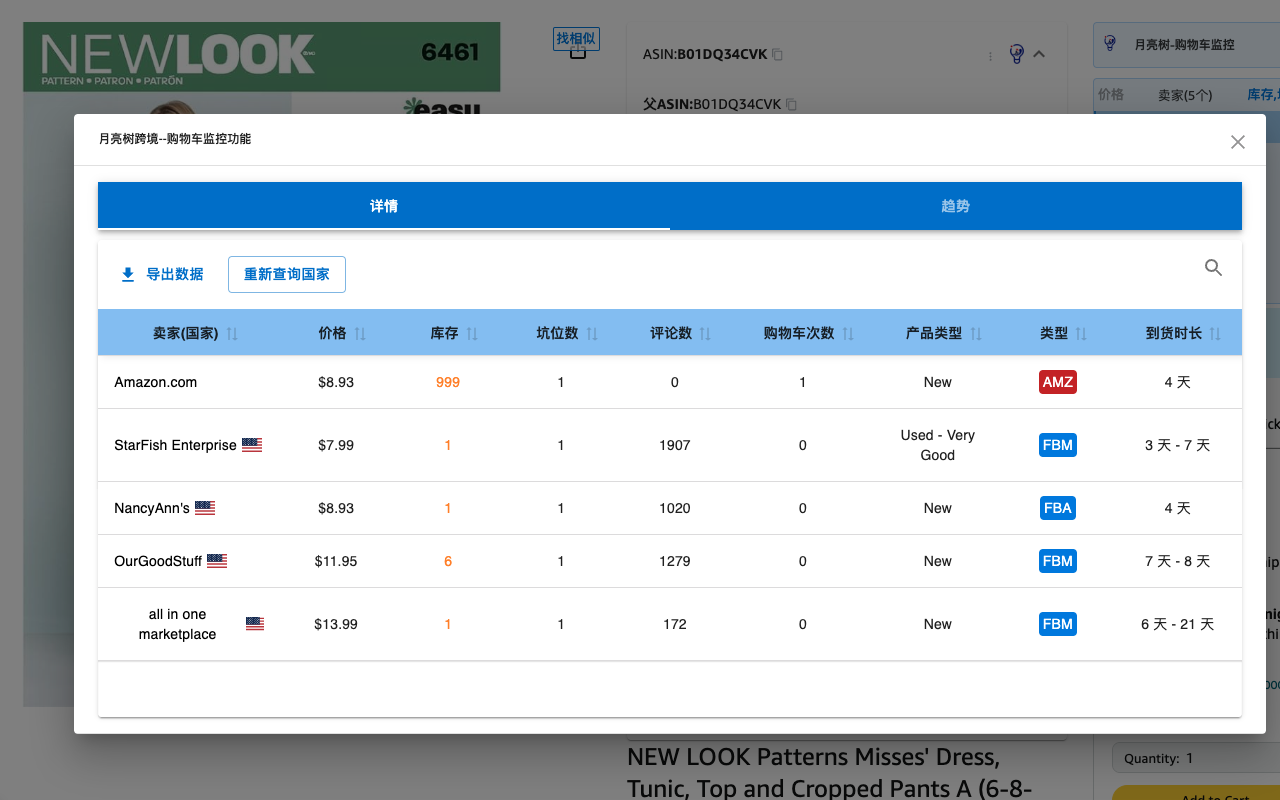Close the 购物车监控 dialog
Viewport: 1280px width, 800px height.
click(1237, 142)
